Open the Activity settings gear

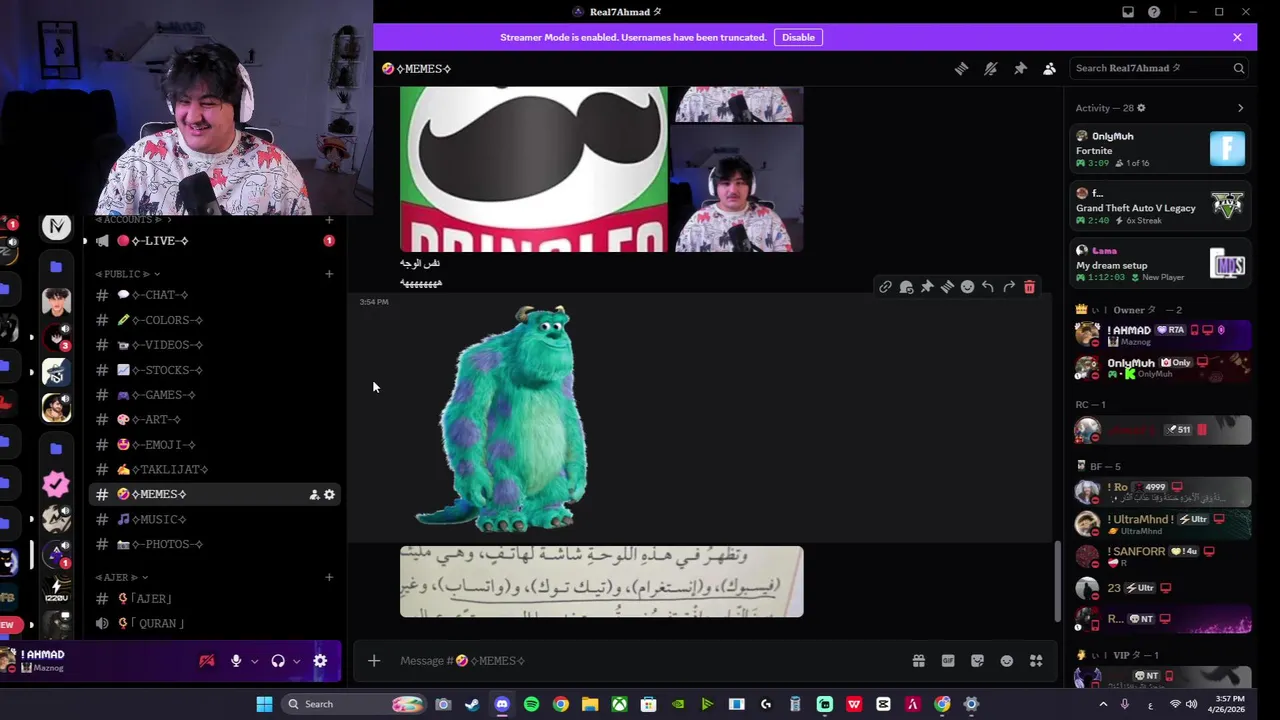pyautogui.click(x=1141, y=108)
